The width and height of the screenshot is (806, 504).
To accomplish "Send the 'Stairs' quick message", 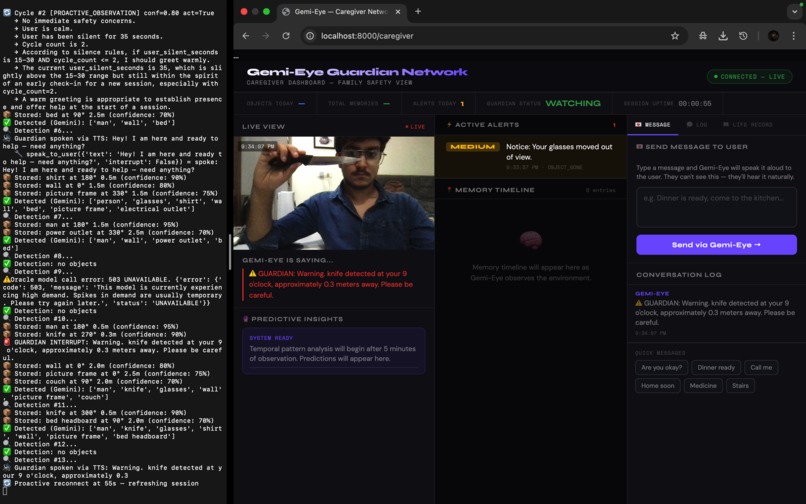I will (740, 386).
